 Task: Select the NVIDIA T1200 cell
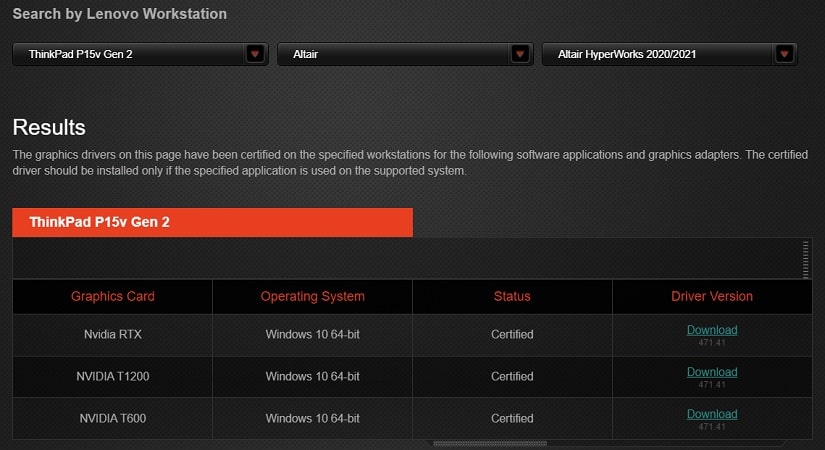pos(113,377)
